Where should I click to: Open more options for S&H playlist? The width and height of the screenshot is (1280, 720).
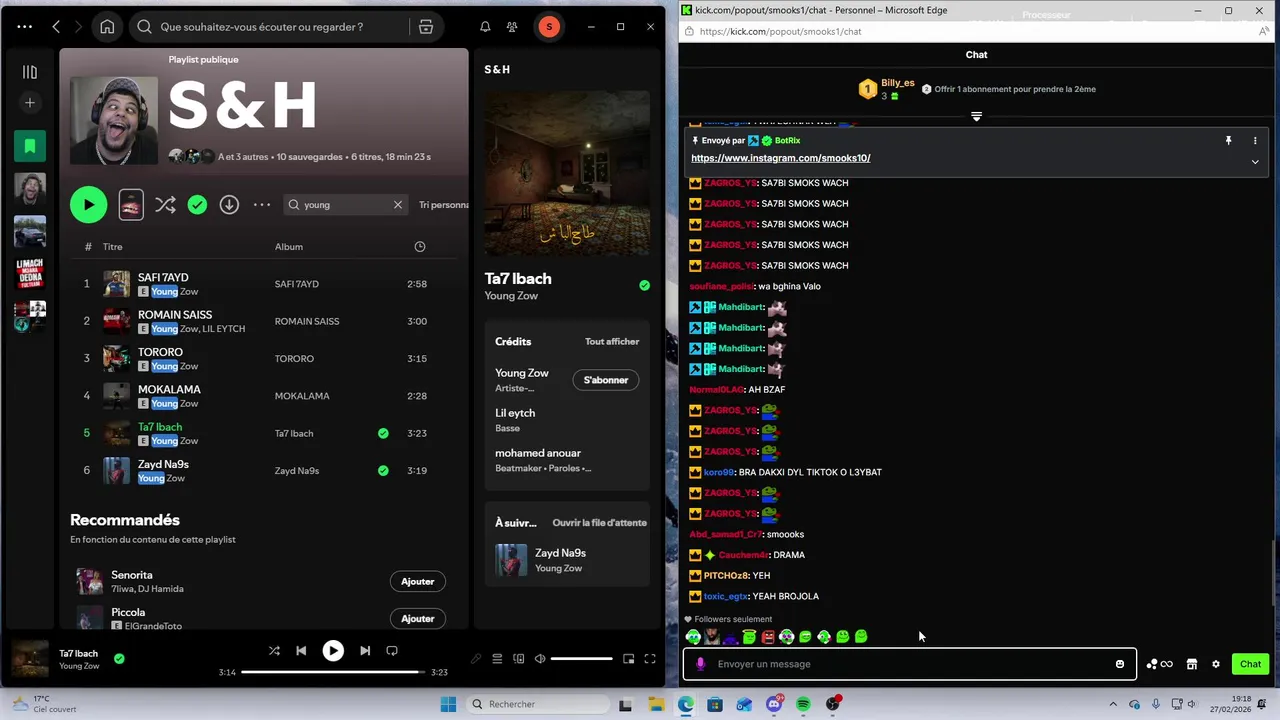pyautogui.click(x=262, y=205)
